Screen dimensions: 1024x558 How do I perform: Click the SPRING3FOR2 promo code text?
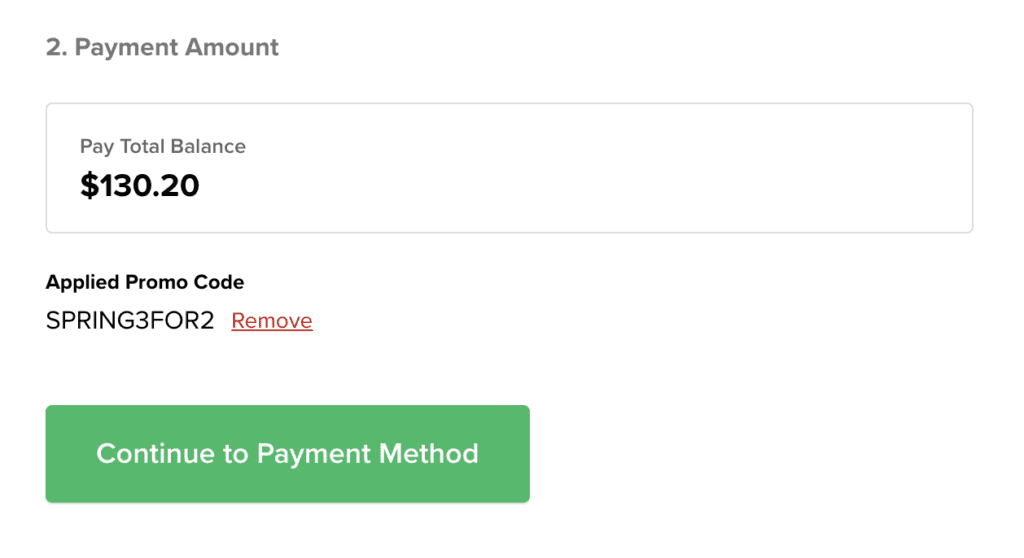click(x=130, y=321)
